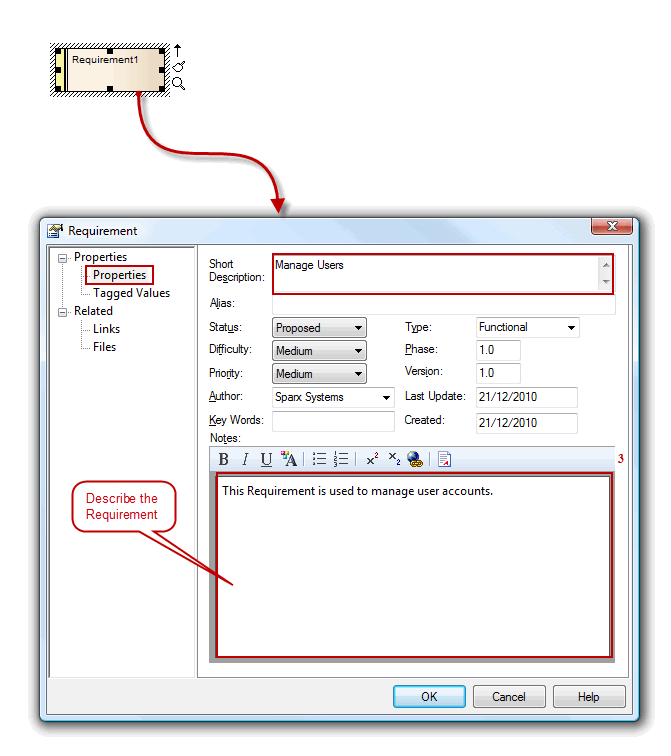
Task: Click in the Version field
Action: click(498, 373)
